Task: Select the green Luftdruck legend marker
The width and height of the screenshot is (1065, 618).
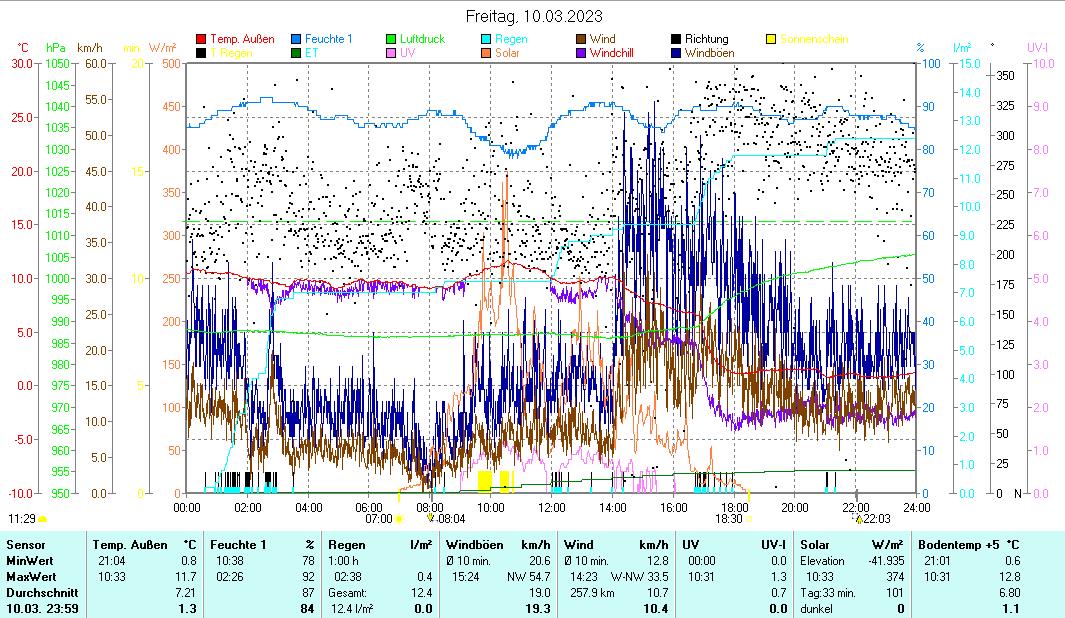Action: [392, 39]
